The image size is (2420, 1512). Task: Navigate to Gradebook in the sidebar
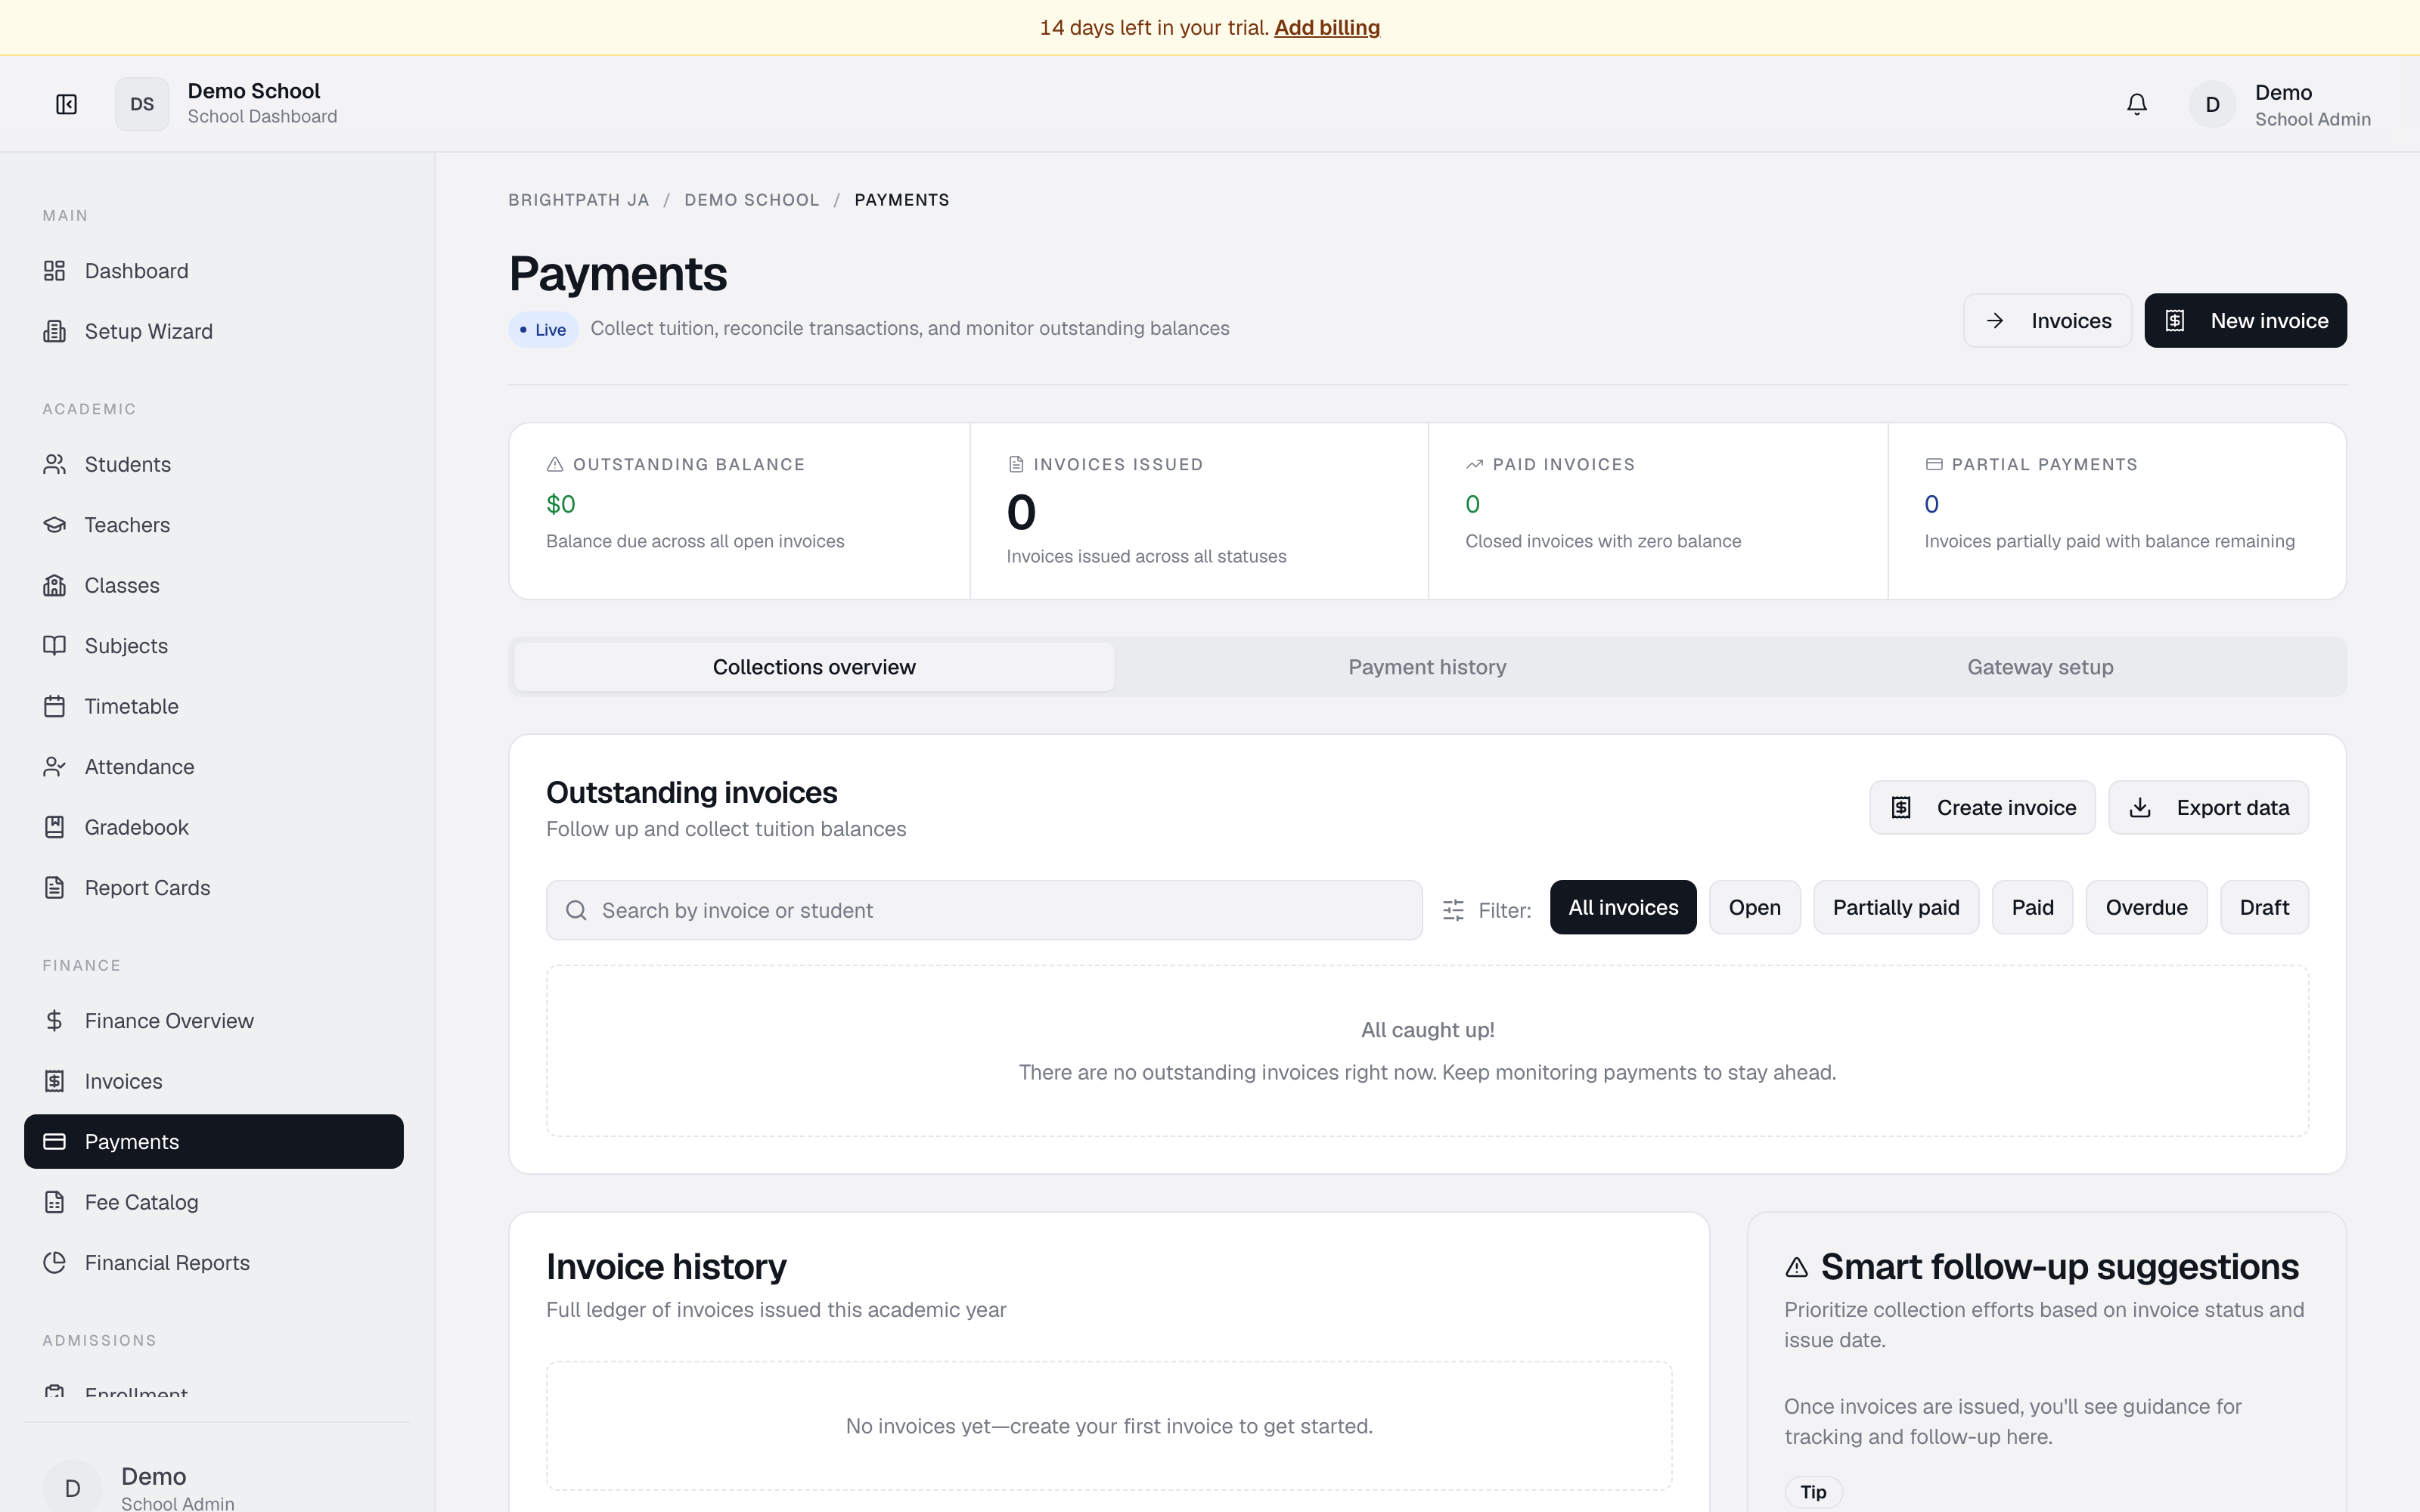click(x=214, y=827)
